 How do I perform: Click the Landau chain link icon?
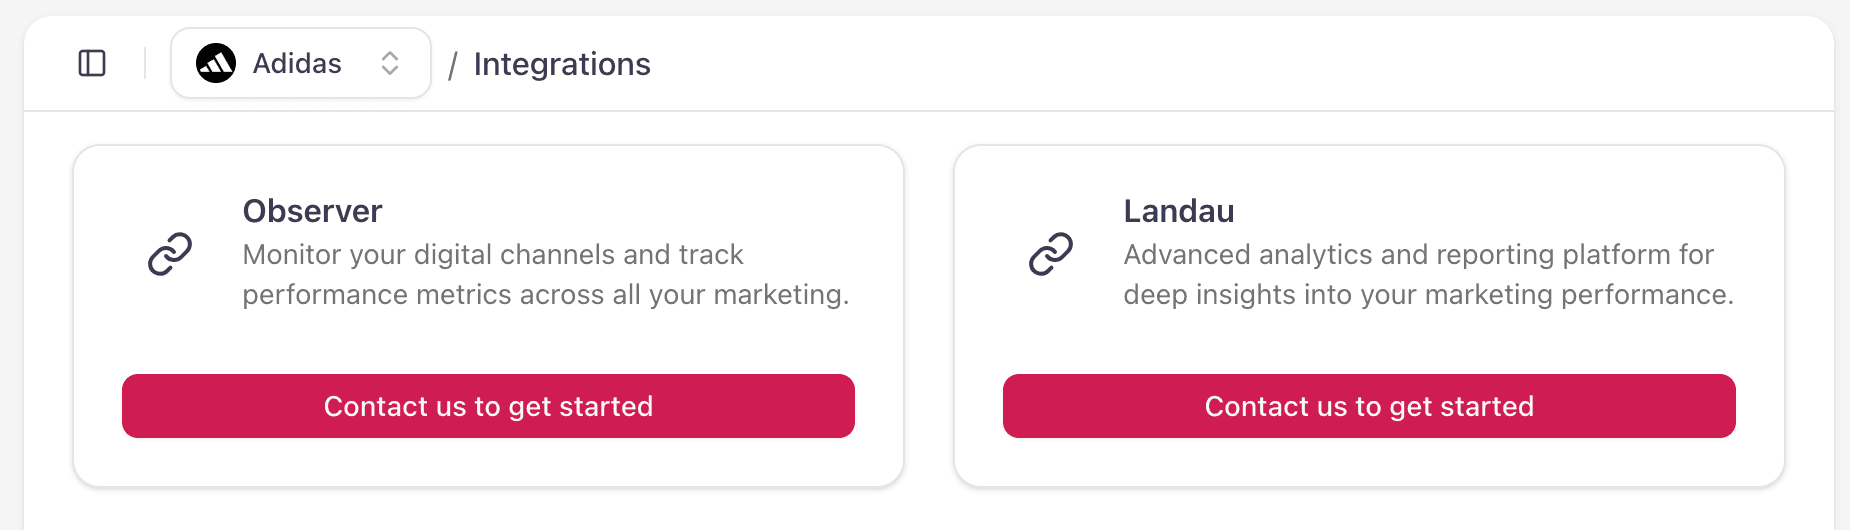pyautogui.click(x=1051, y=254)
